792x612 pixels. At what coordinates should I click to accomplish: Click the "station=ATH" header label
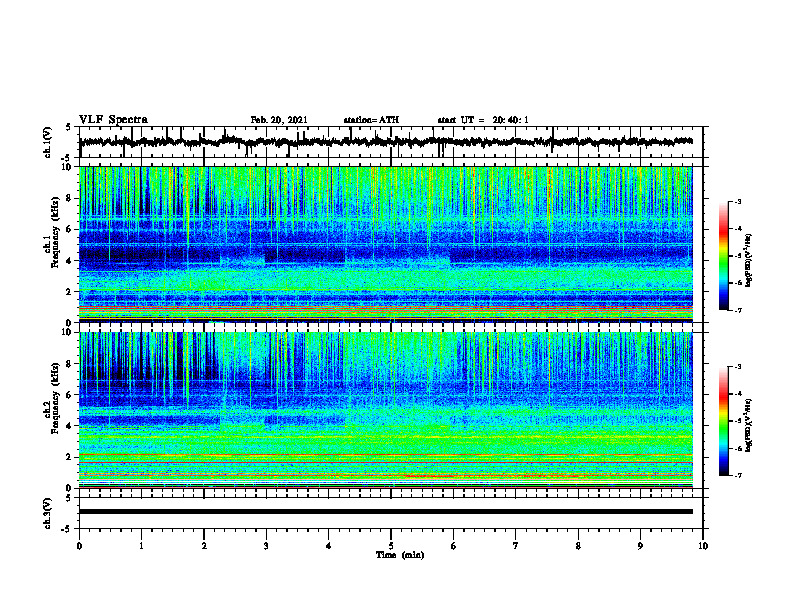coord(371,120)
